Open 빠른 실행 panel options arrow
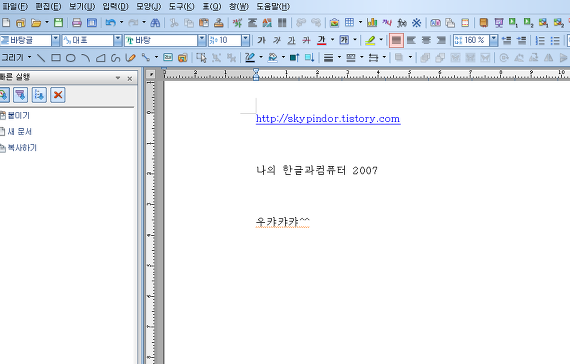The height and width of the screenshot is (364, 570). (x=118, y=78)
